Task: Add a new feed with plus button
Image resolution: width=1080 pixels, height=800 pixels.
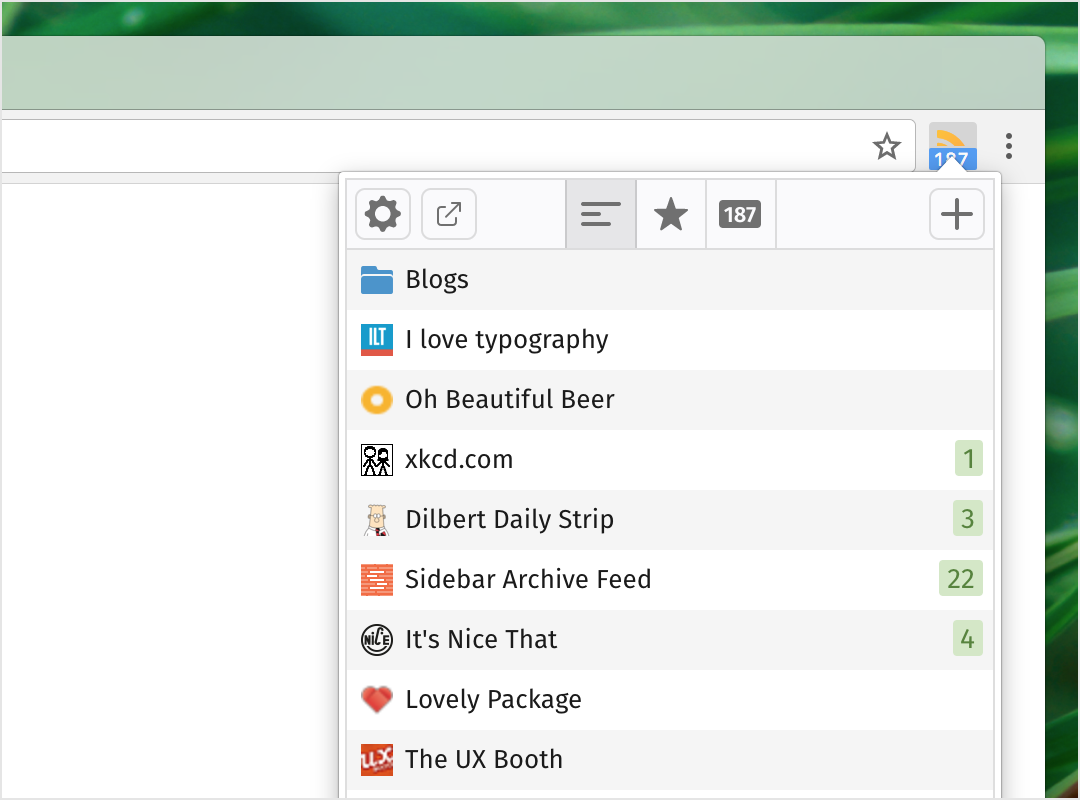Action: click(x=957, y=214)
